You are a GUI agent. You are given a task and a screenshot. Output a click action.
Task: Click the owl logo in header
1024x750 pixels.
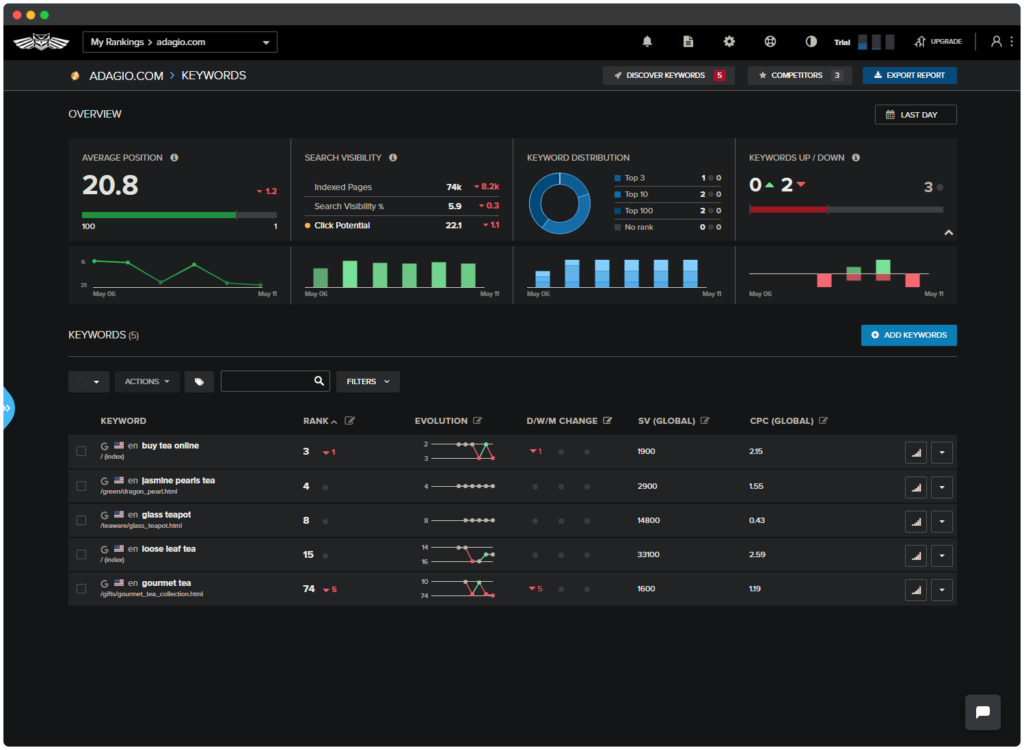point(41,42)
